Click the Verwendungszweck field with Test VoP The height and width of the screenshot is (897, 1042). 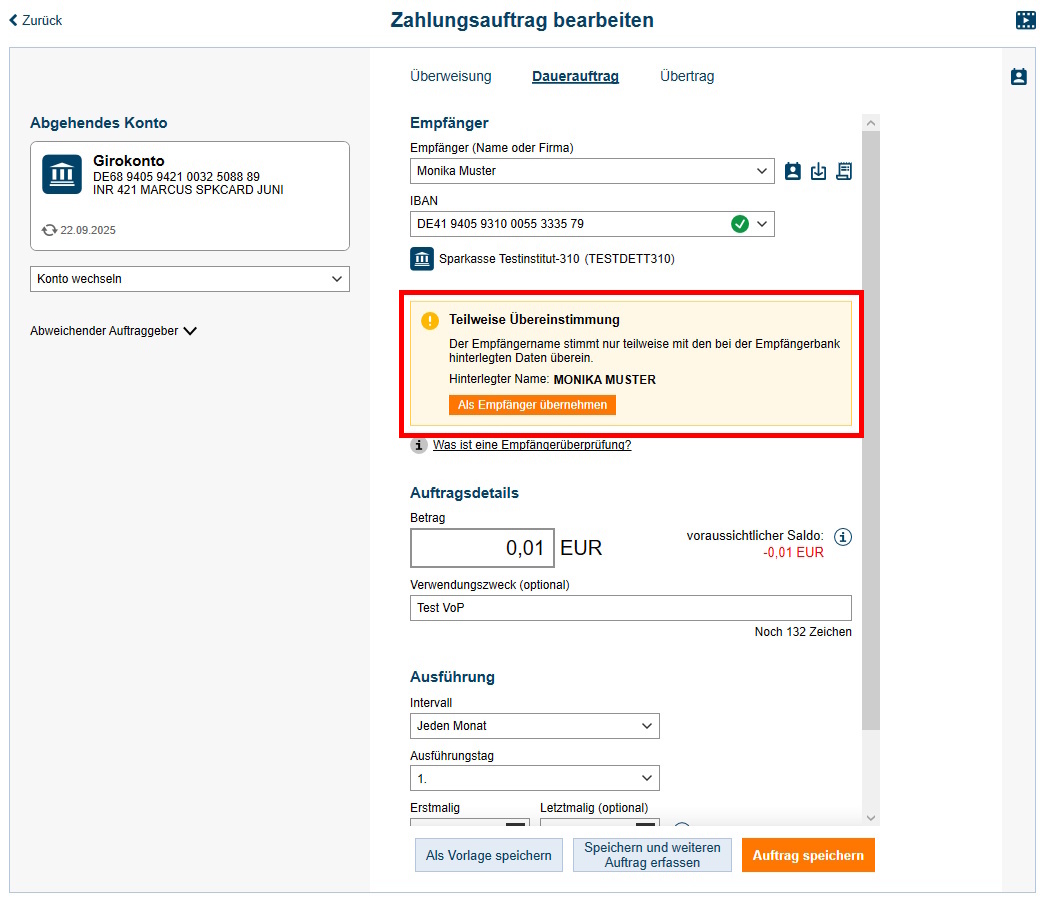coord(630,608)
